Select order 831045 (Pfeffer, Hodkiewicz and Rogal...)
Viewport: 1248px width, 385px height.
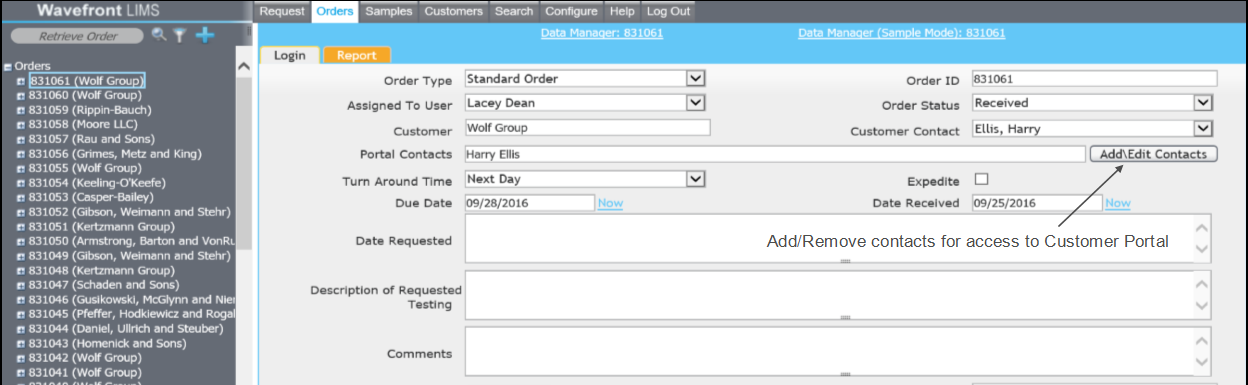(x=132, y=314)
